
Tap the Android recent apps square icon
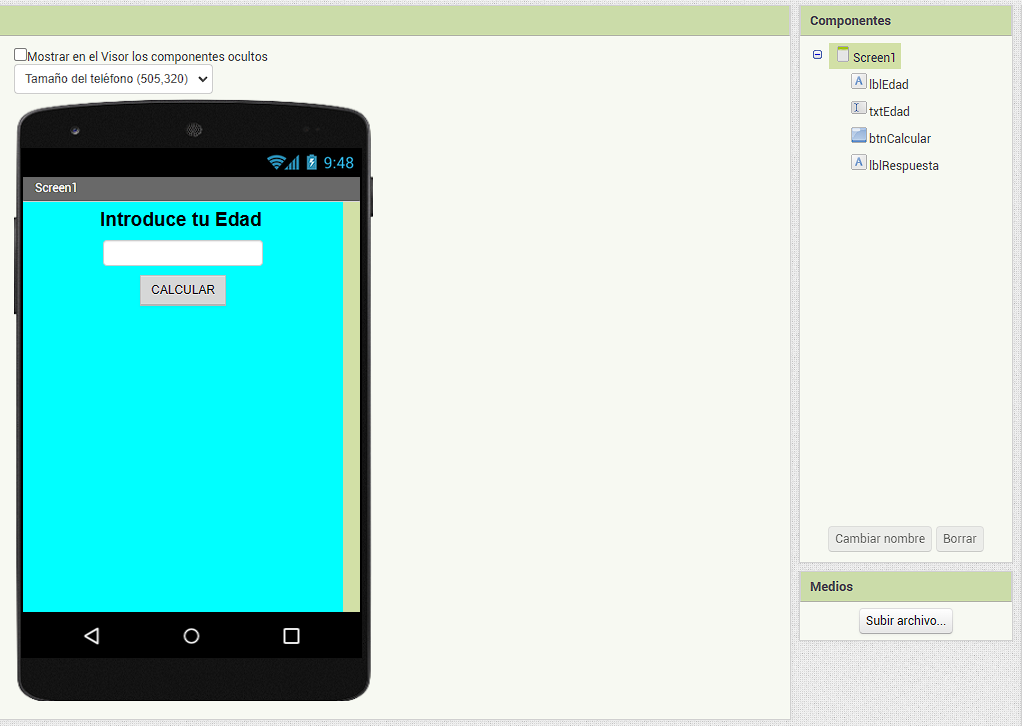[x=291, y=636]
